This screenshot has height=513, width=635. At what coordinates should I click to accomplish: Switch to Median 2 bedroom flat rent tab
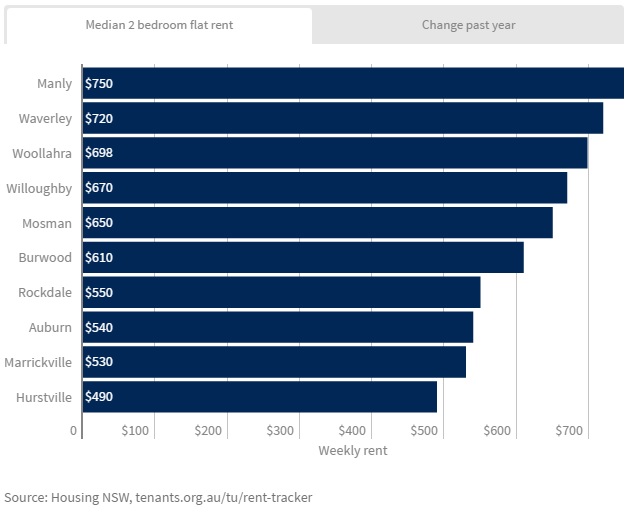[x=159, y=25]
